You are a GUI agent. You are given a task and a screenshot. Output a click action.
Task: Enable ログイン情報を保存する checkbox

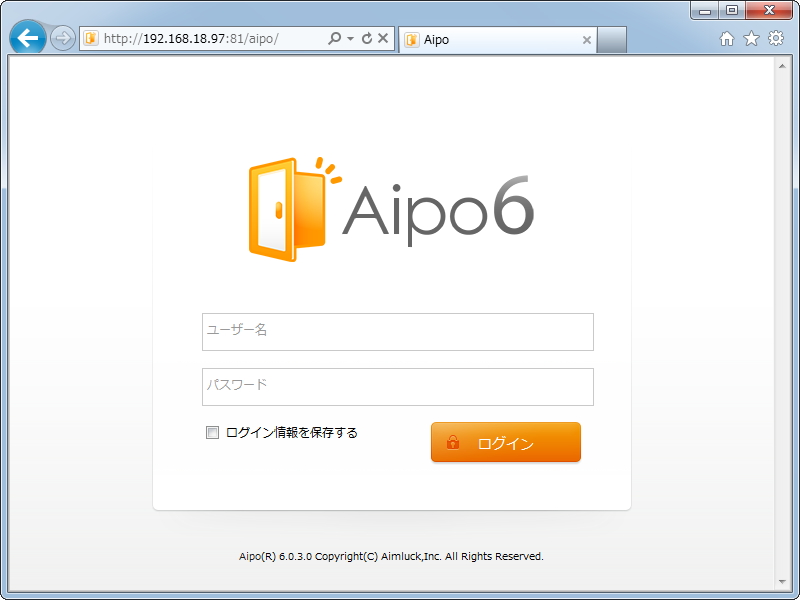(x=211, y=431)
